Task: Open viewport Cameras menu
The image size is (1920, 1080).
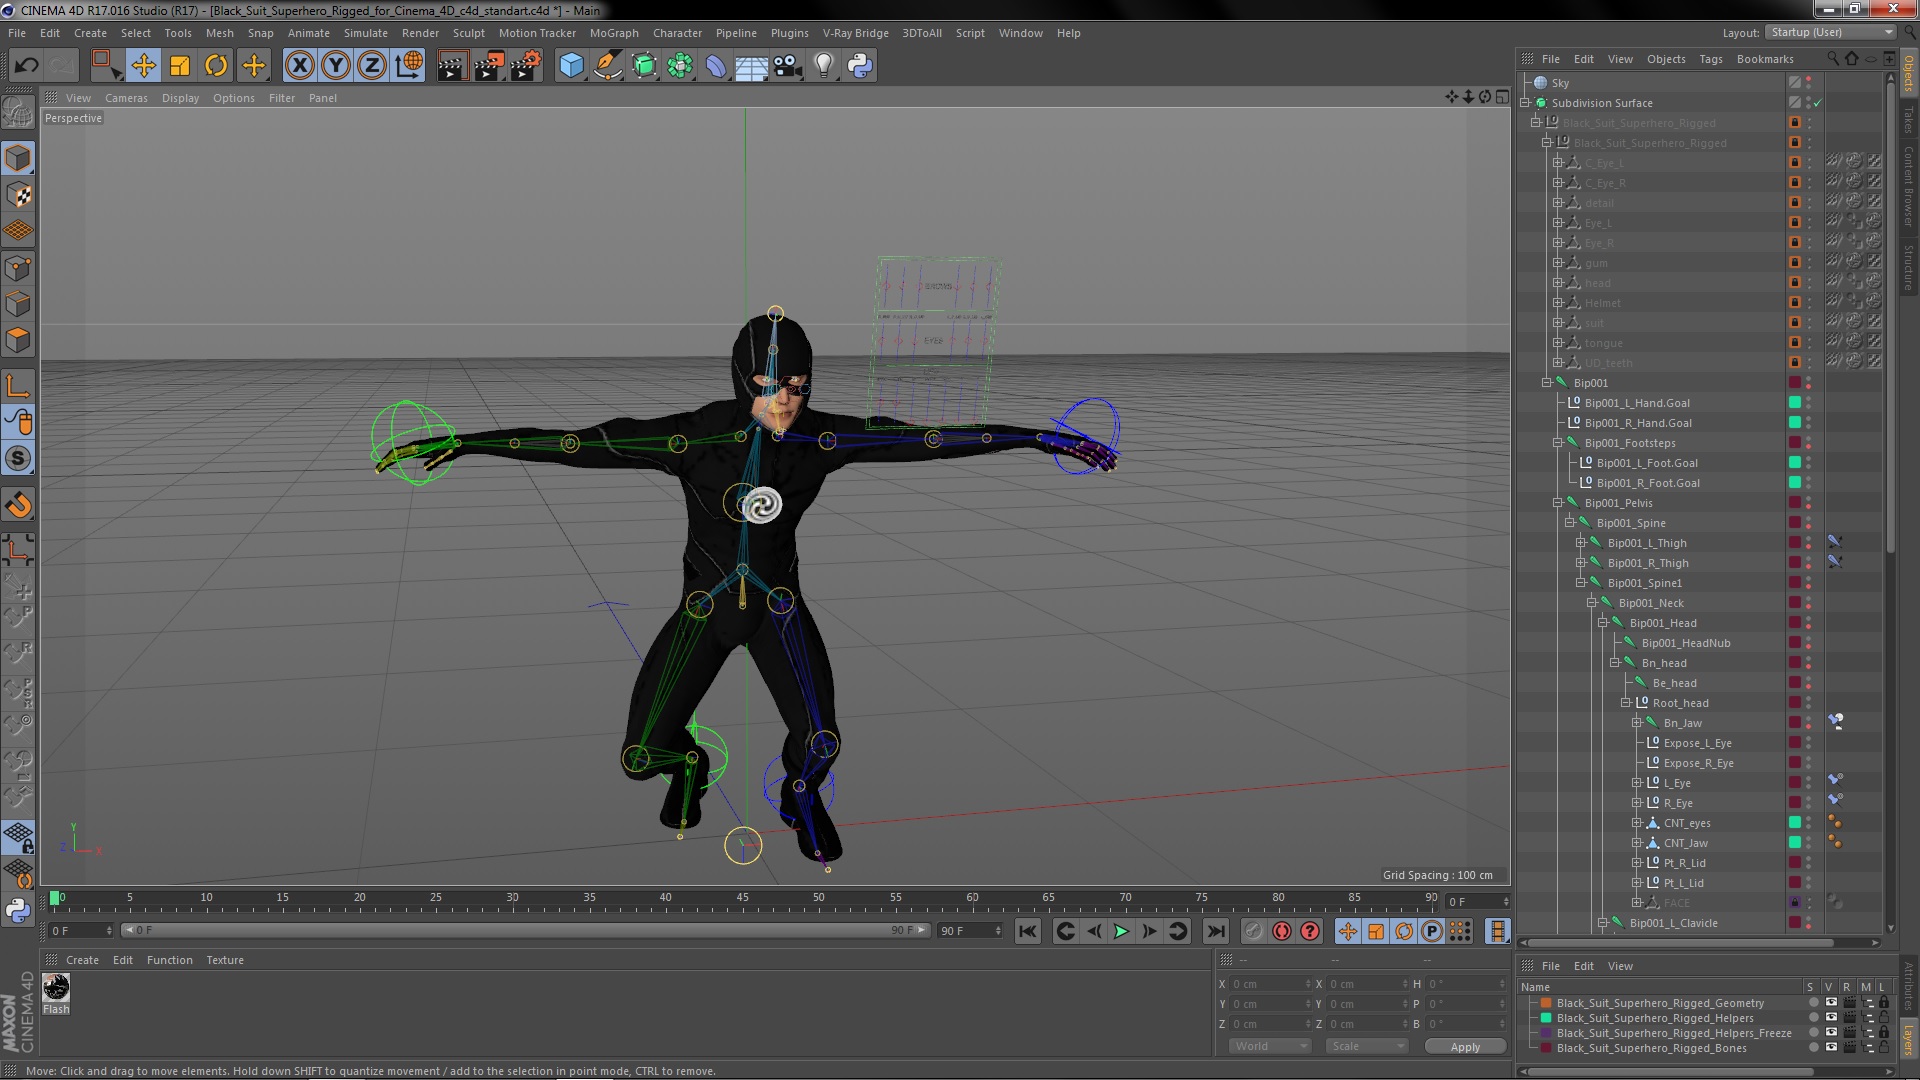Action: tap(126, 98)
